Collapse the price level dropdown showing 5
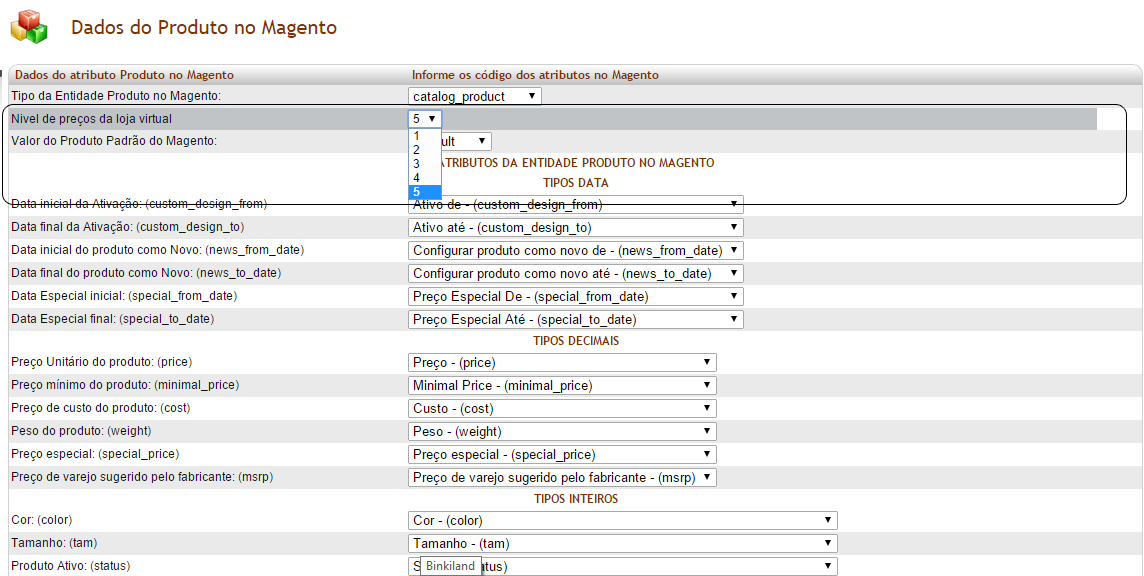The width and height of the screenshot is (1144, 576). coord(425,118)
